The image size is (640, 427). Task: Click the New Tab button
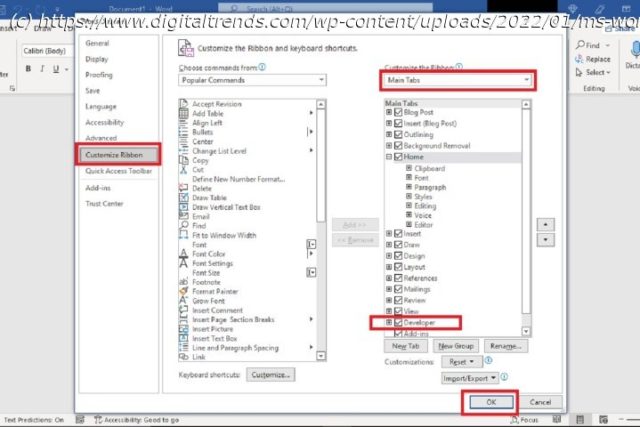click(x=405, y=346)
